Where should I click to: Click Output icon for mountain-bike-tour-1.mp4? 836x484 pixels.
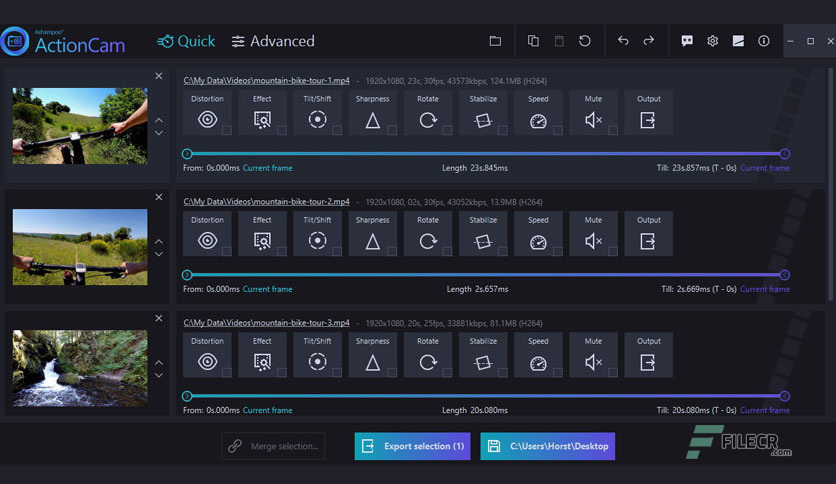click(x=648, y=120)
